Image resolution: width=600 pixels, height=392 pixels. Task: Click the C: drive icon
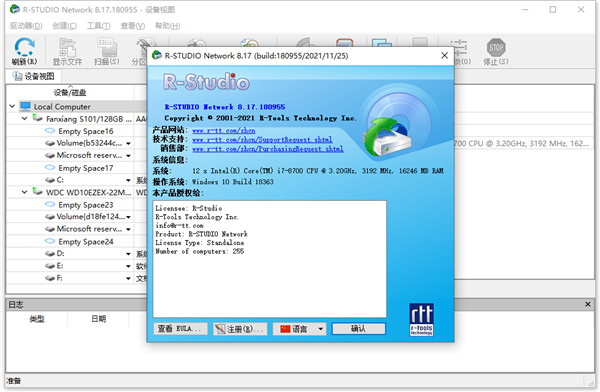pos(50,180)
